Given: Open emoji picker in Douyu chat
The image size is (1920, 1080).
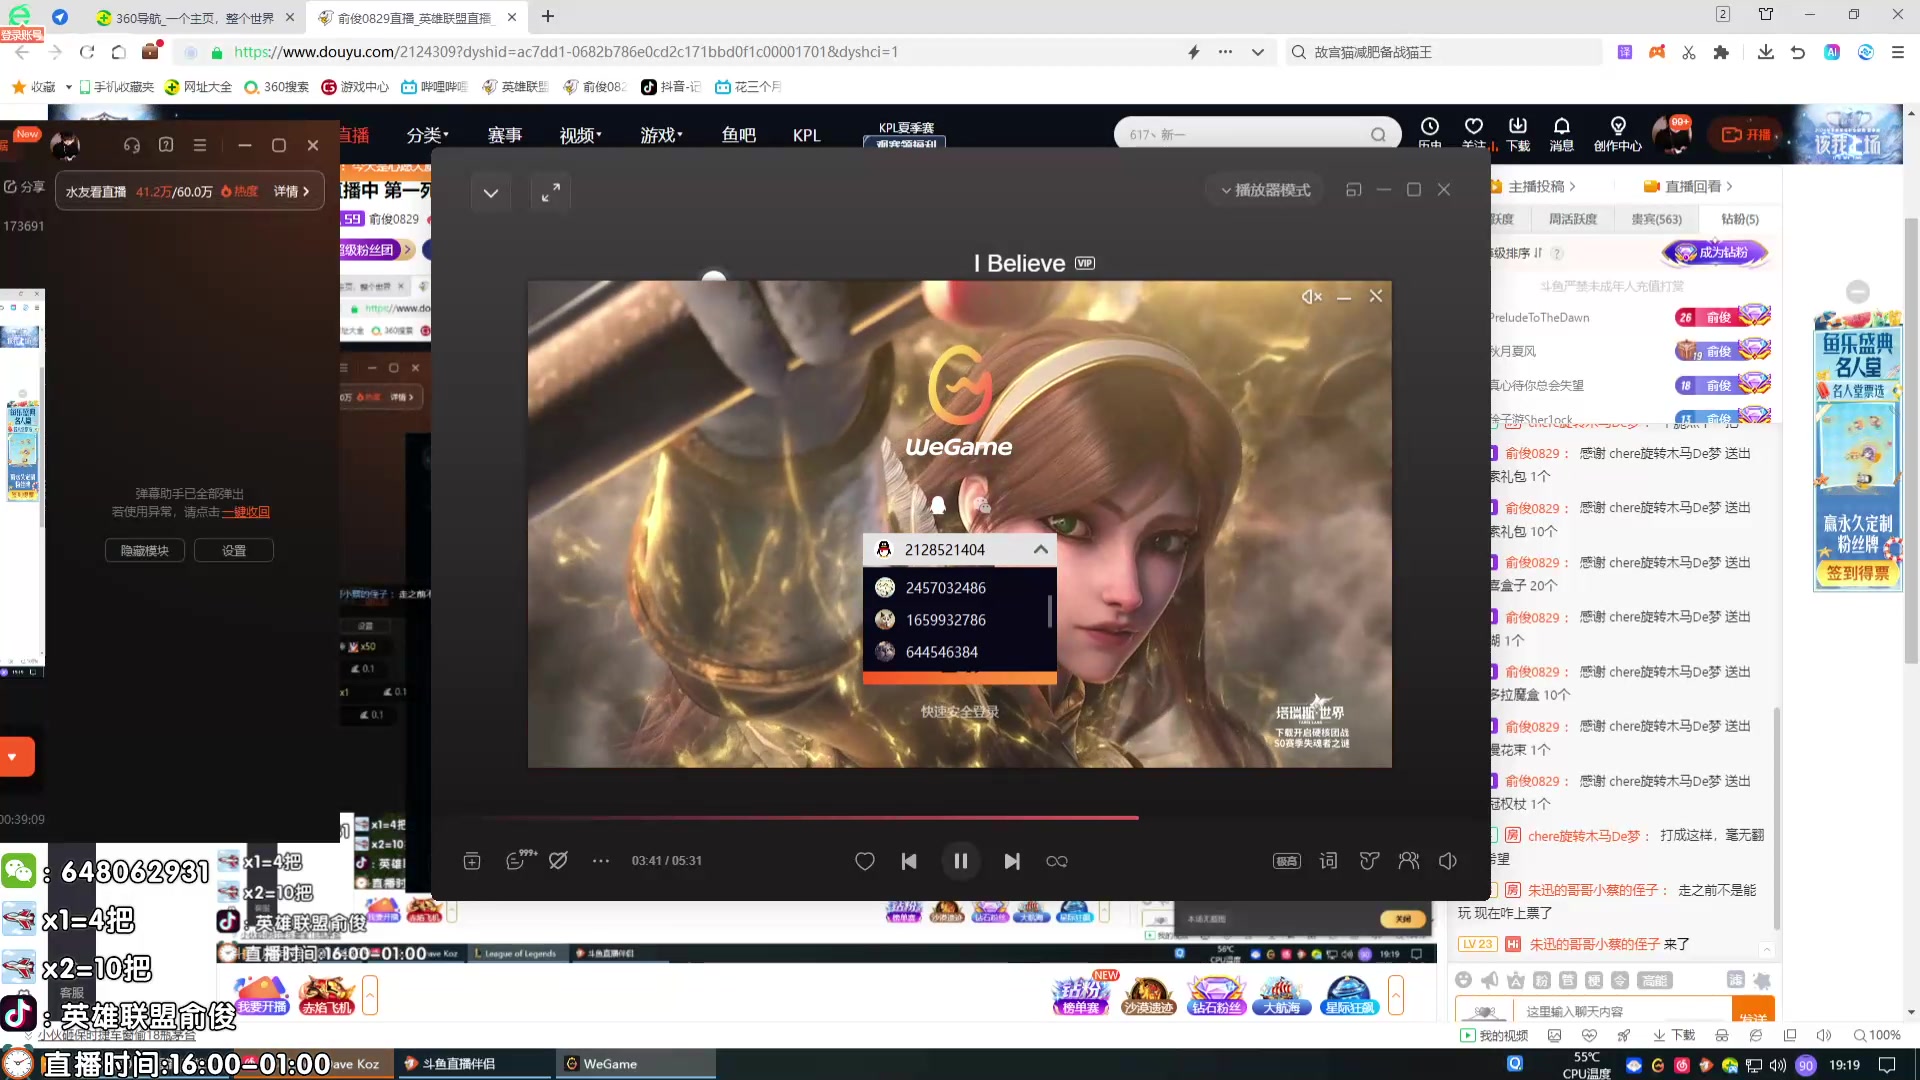Looking at the screenshot, I should [x=1464, y=981].
